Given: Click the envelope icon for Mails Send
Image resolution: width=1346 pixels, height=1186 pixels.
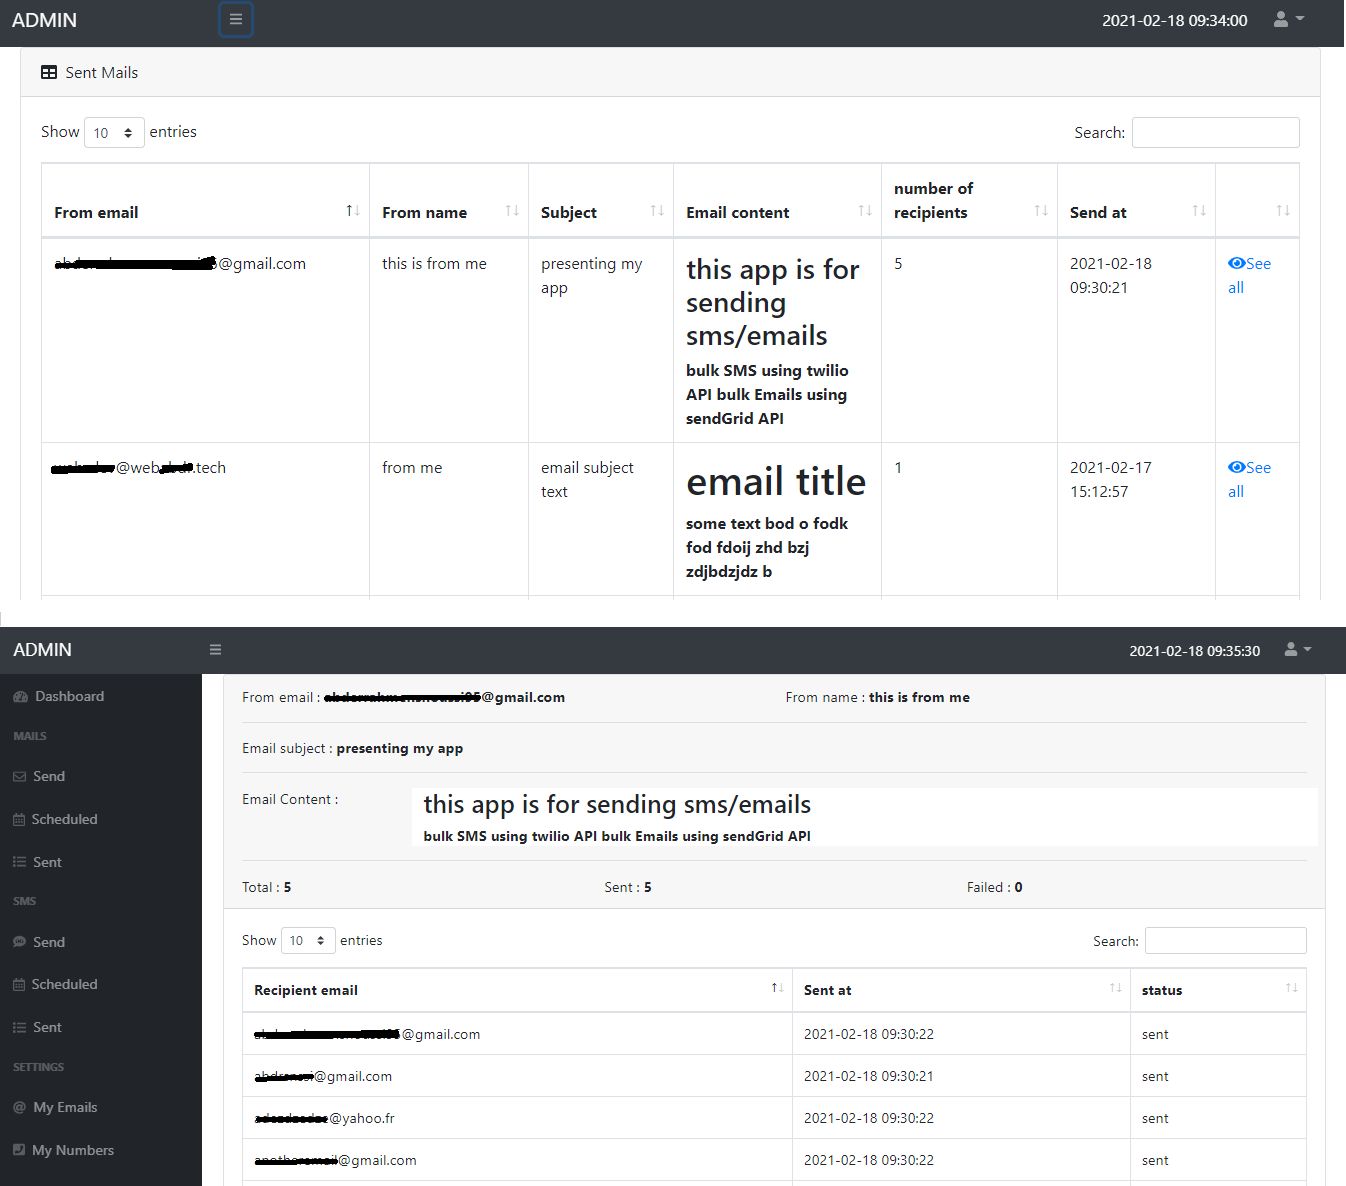Looking at the screenshot, I should click(x=20, y=777).
